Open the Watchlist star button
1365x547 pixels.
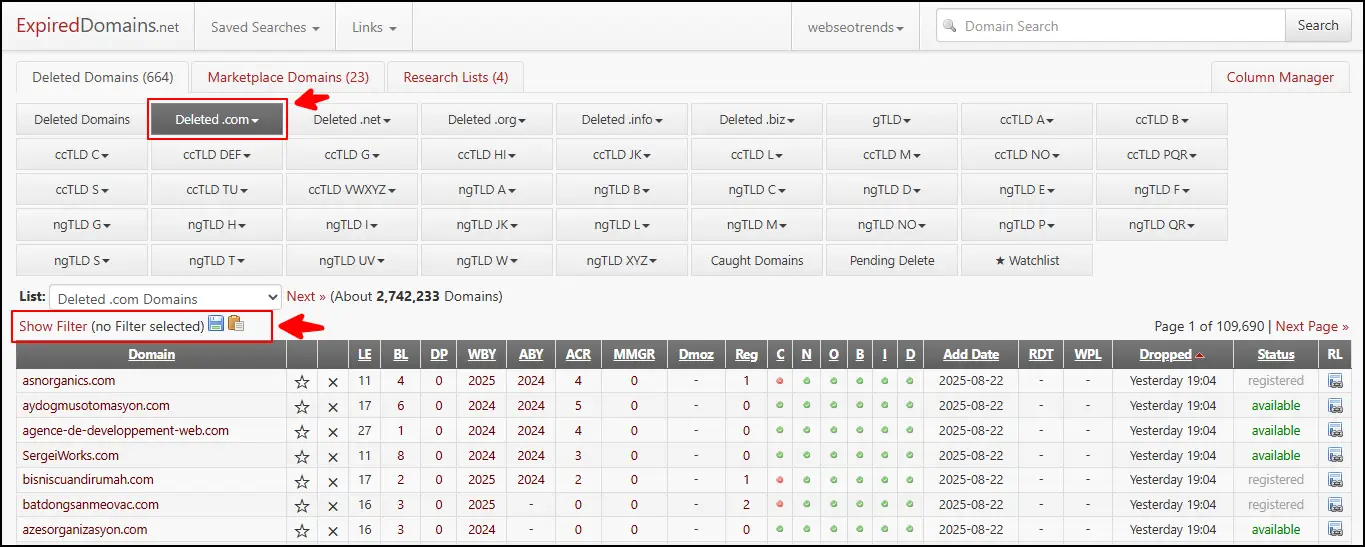[x=1026, y=260]
